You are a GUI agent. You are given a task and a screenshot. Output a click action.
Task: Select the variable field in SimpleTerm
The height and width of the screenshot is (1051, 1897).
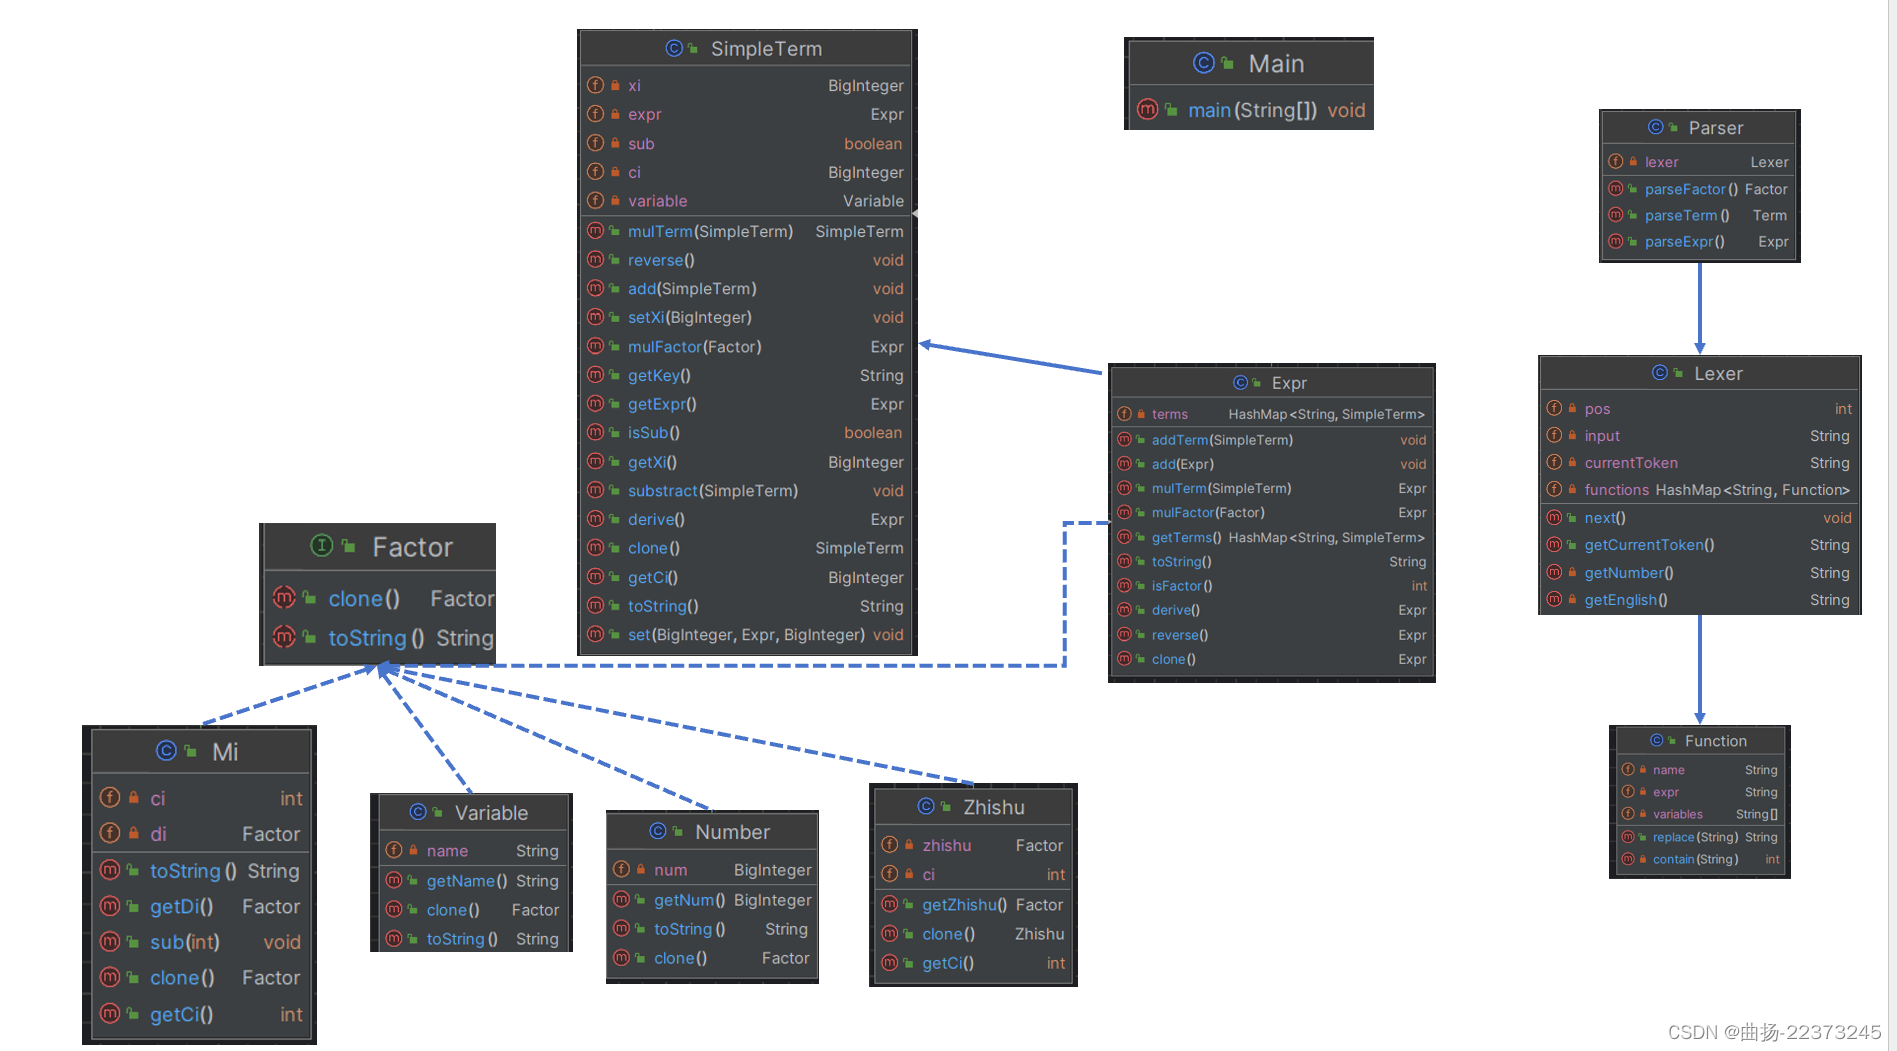click(x=747, y=200)
